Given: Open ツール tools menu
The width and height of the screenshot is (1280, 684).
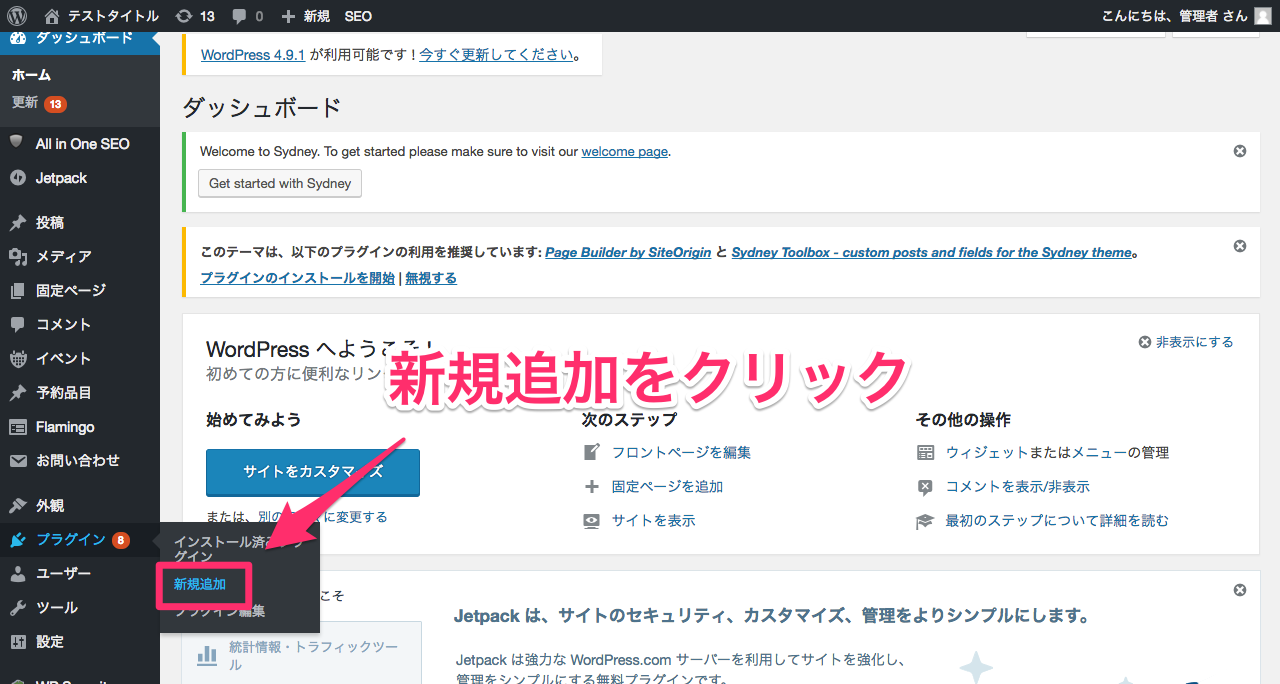Looking at the screenshot, I should (80, 608).
